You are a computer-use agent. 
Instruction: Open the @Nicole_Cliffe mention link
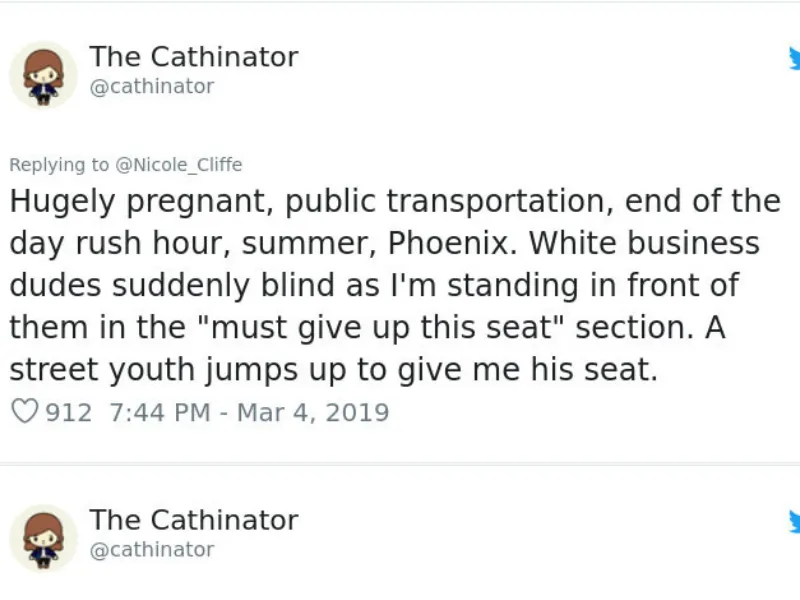click(179, 165)
